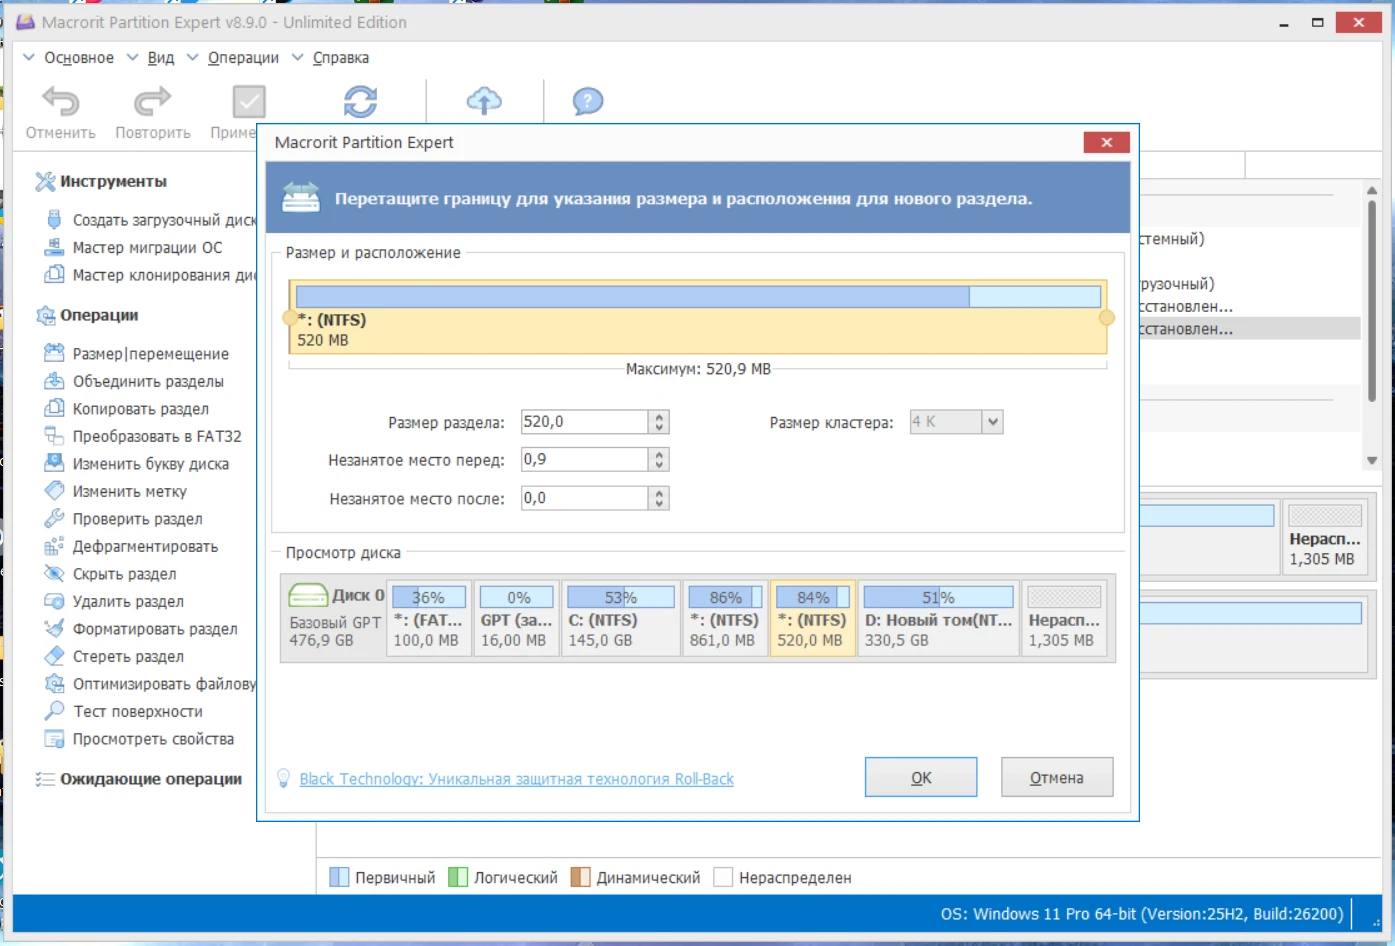Click the Отмена button
The image size is (1395, 946).
1056,778
